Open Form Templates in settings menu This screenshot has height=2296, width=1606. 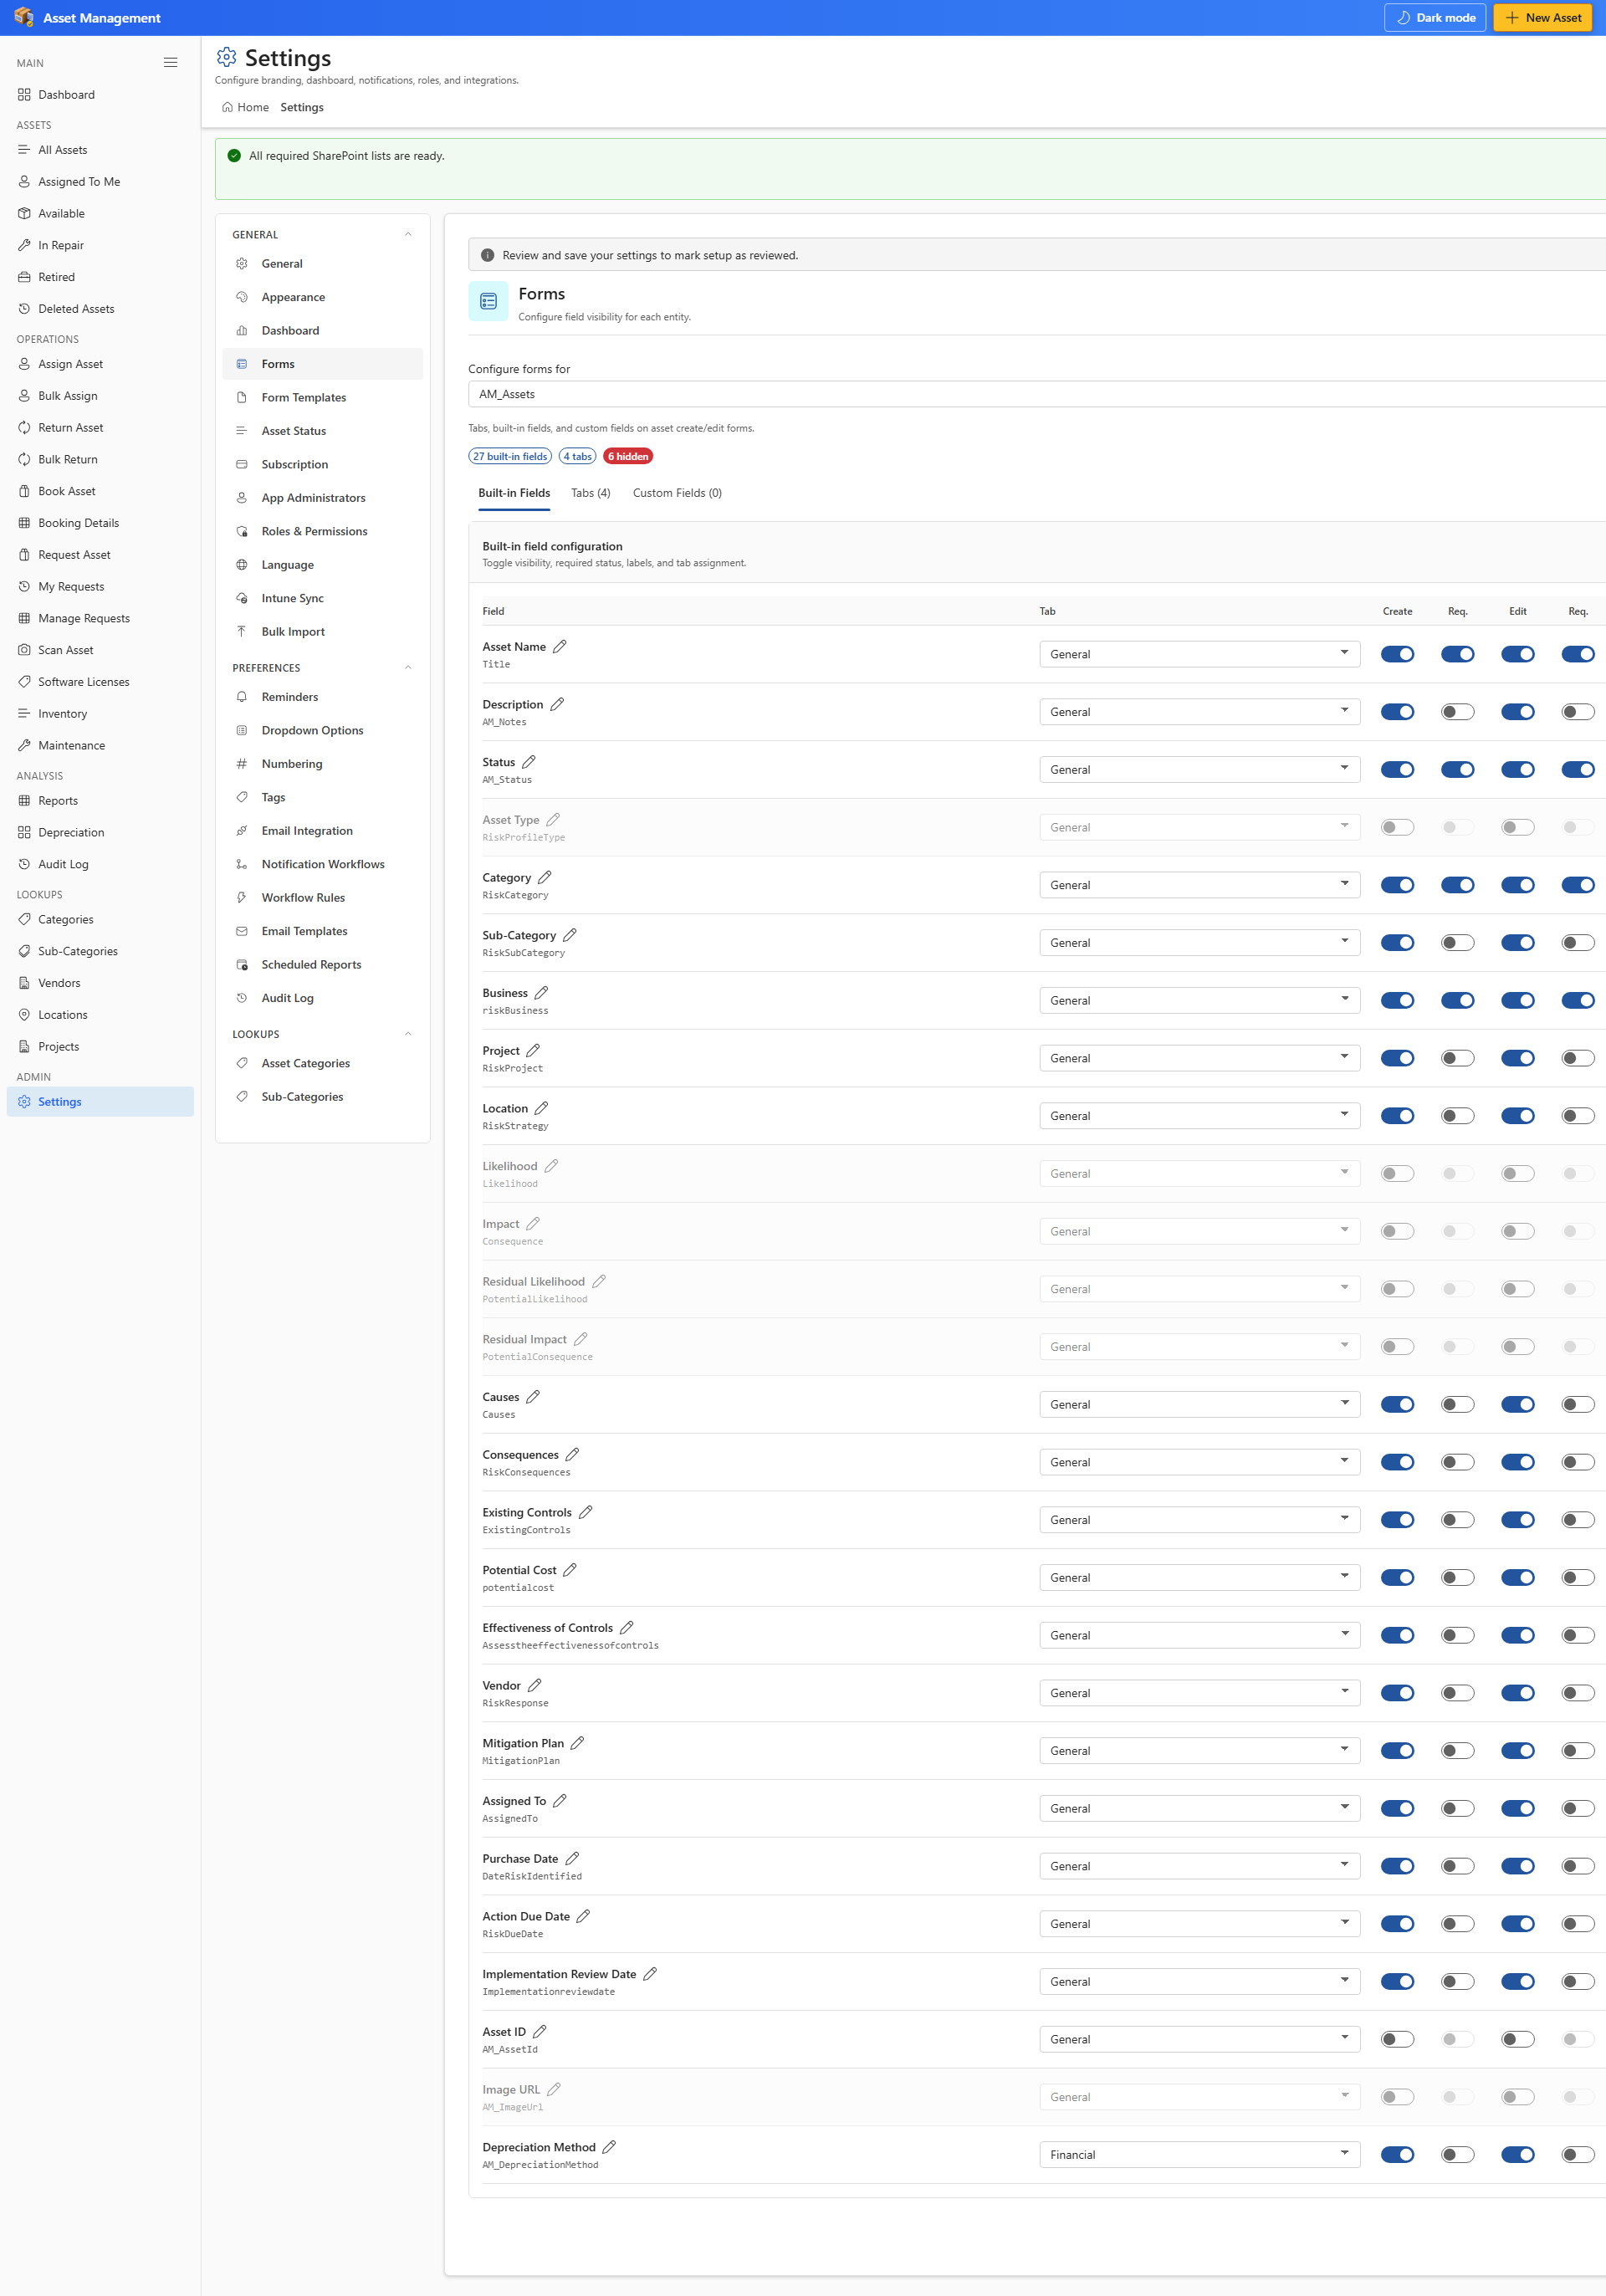(x=322, y=397)
